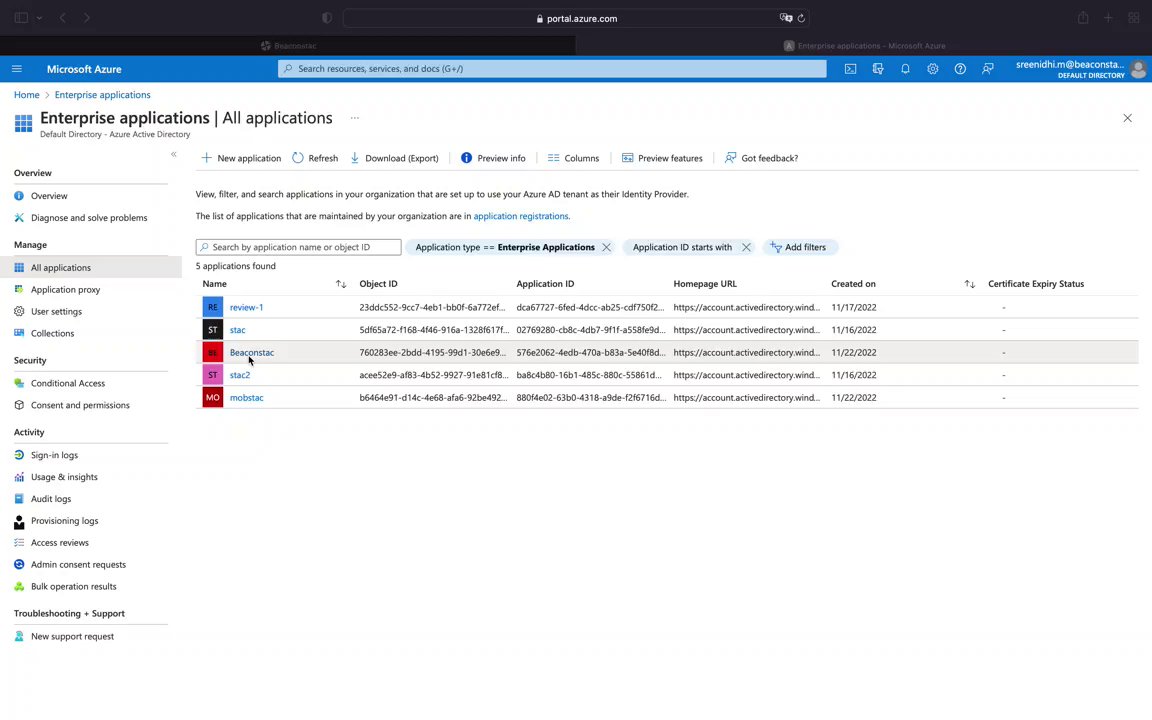Open Diagnose and solve problems

[x=90, y=218]
